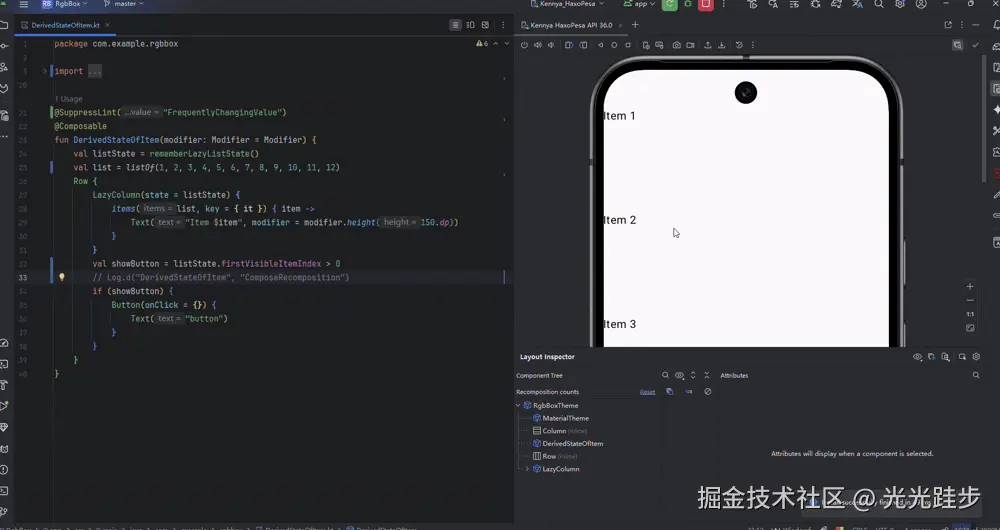1000x530 pixels.
Task: Select DerivedStateOfItem in Component Tree
Action: click(x=572, y=444)
